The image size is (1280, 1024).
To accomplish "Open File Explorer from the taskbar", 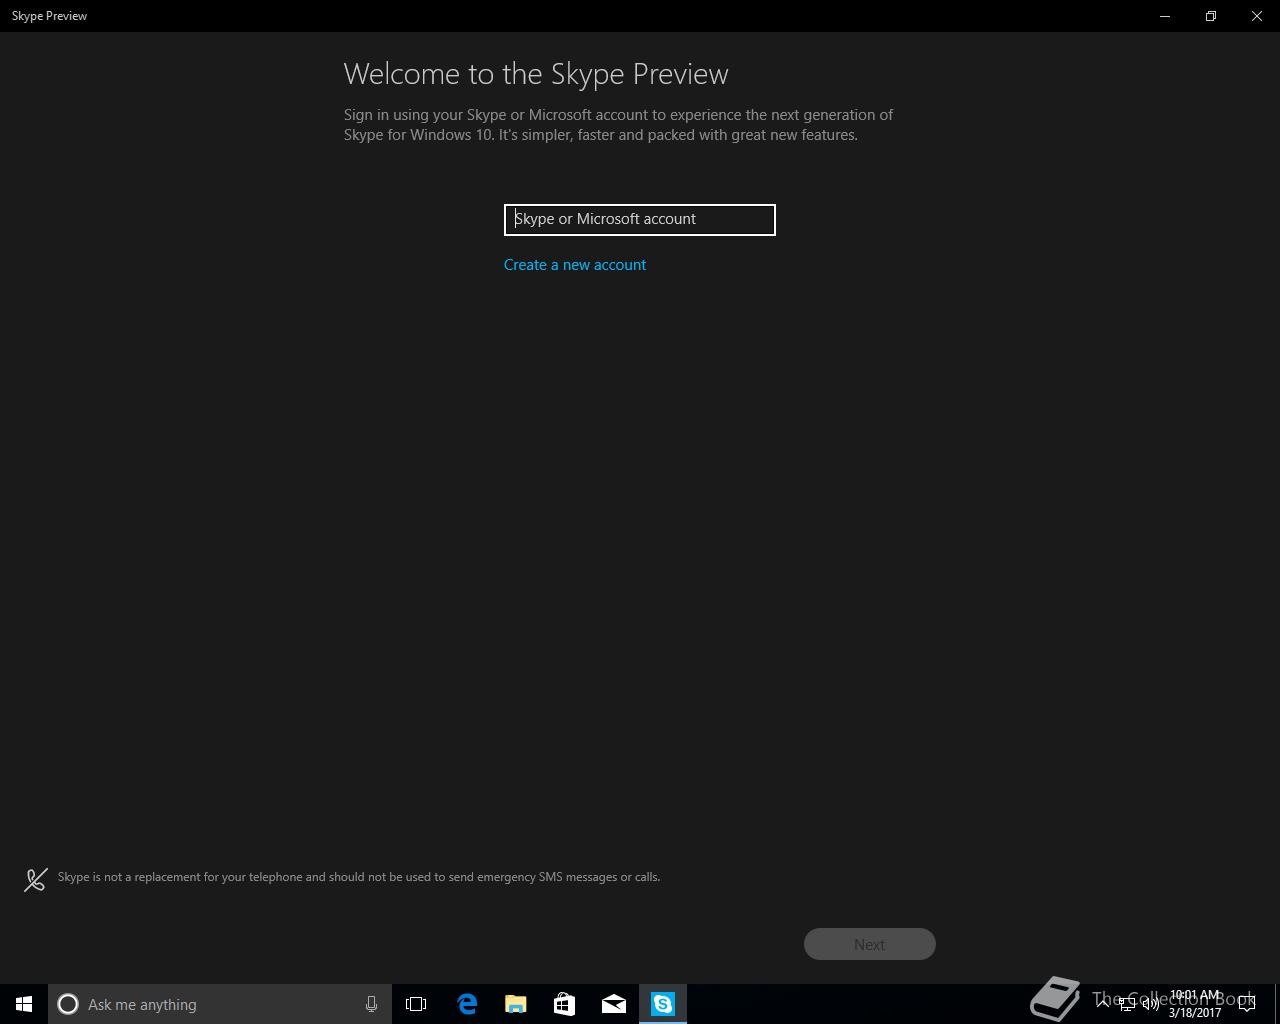I will (x=515, y=1004).
